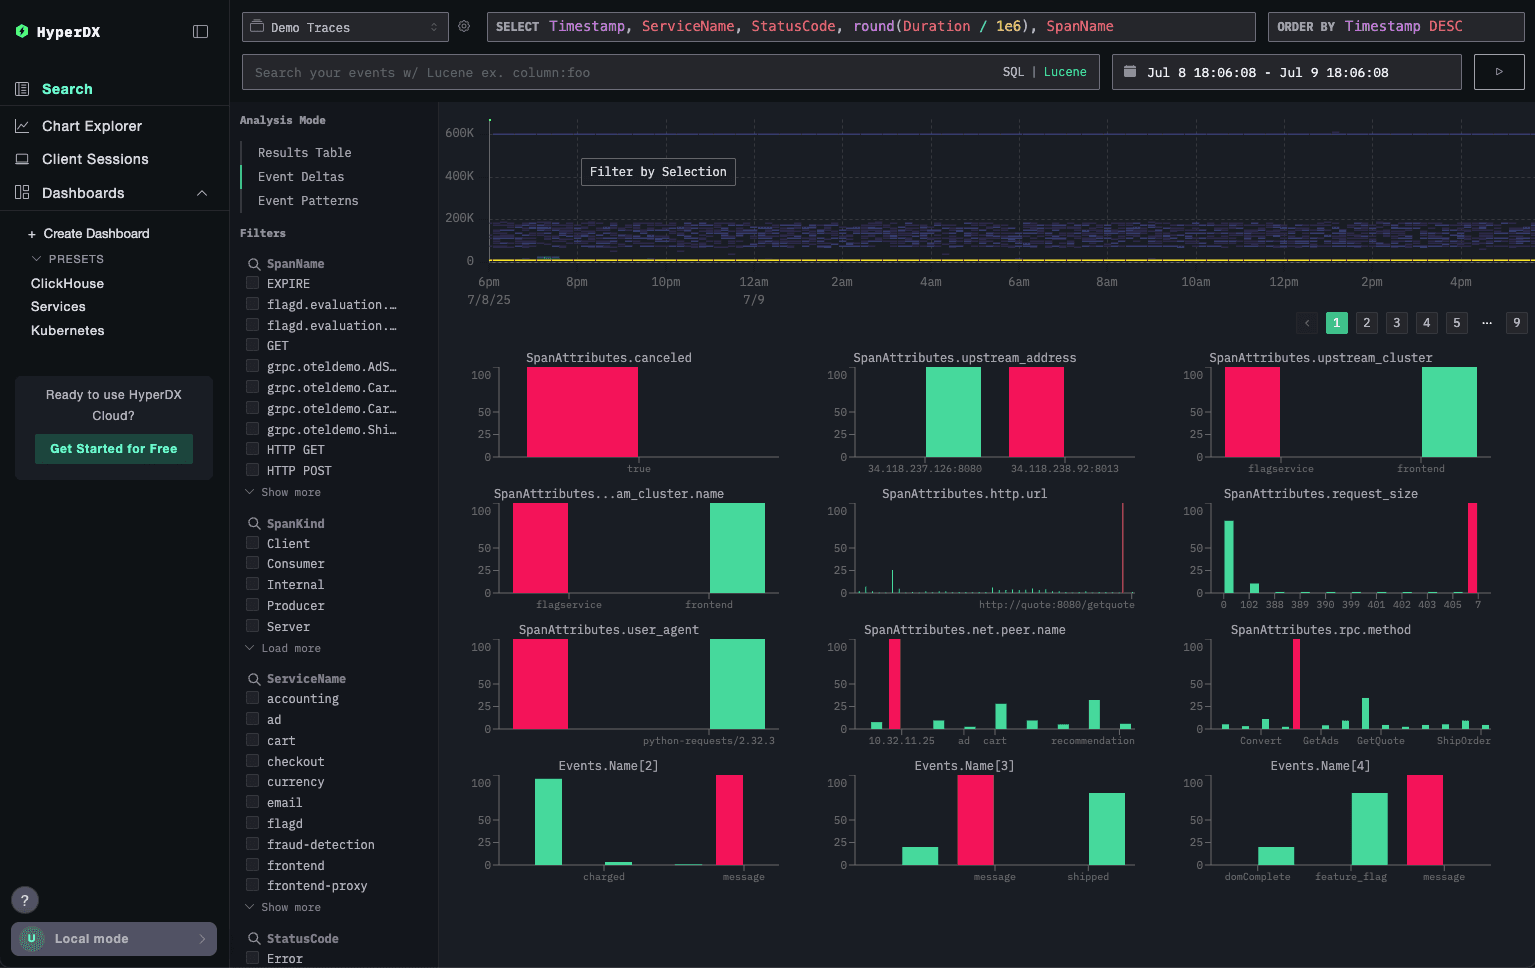Open the Local mode user menu chevron
This screenshot has width=1535, height=968.
pyautogui.click(x=202, y=939)
